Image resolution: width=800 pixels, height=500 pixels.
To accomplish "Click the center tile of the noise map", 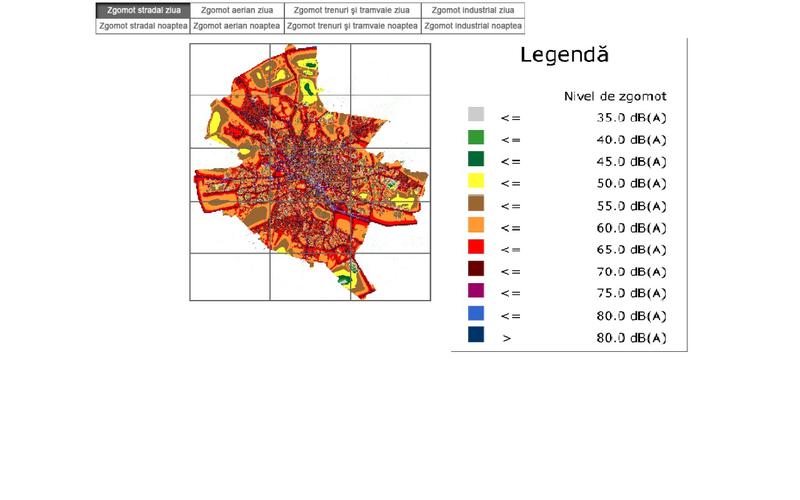I will 310,175.
